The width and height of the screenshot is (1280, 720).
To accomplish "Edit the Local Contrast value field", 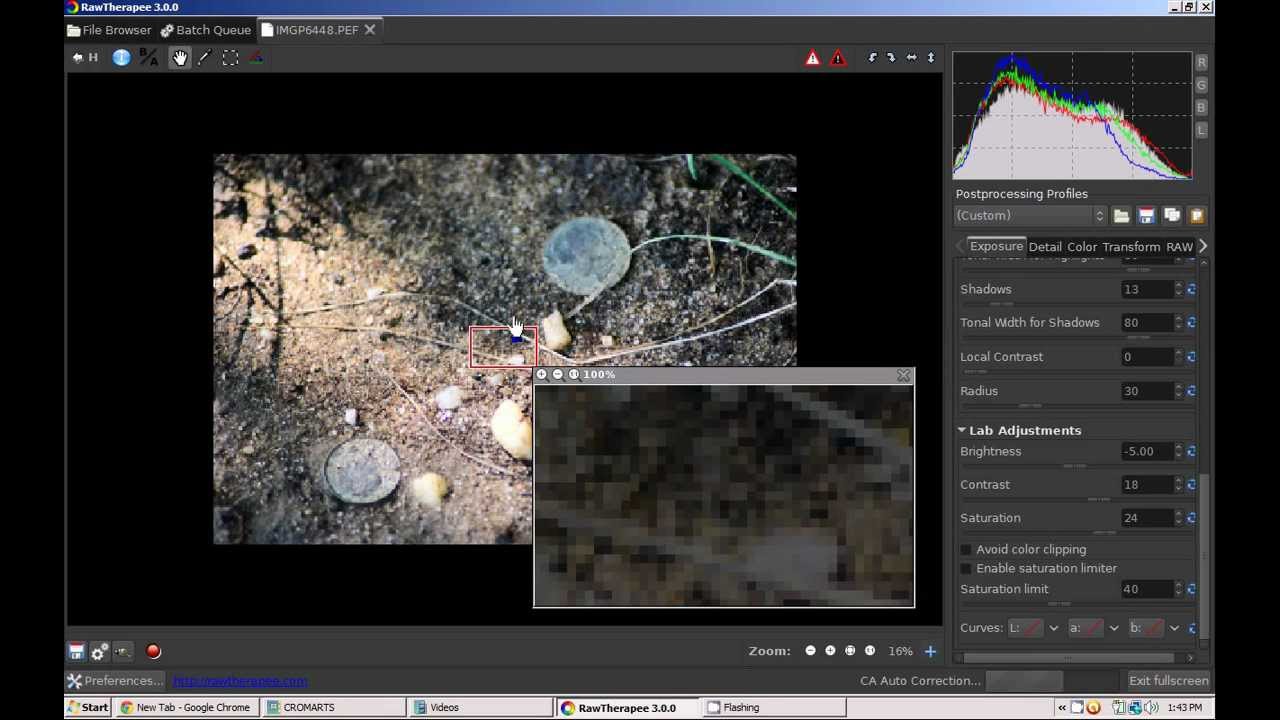I will click(x=1146, y=357).
